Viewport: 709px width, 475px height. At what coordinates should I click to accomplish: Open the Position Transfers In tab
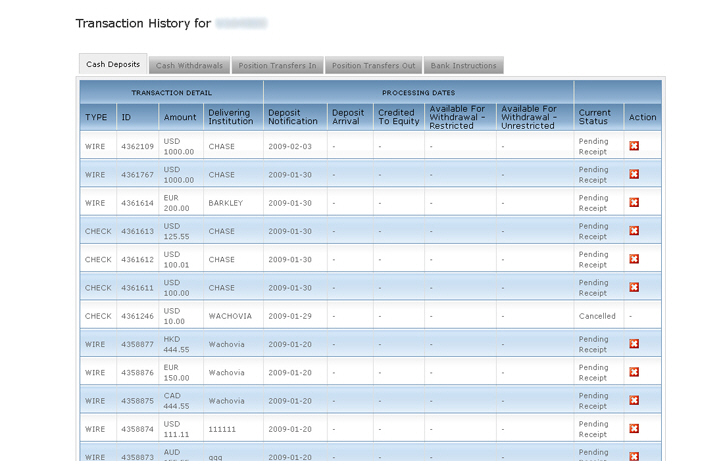pyautogui.click(x=277, y=66)
